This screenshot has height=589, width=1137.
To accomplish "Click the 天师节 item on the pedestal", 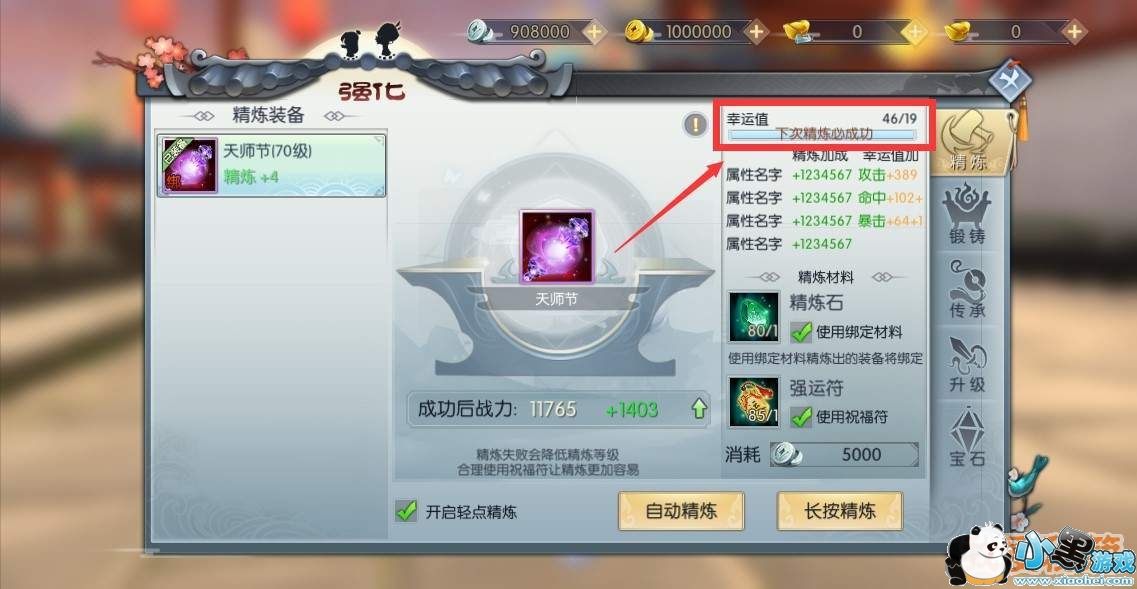I will (557, 247).
